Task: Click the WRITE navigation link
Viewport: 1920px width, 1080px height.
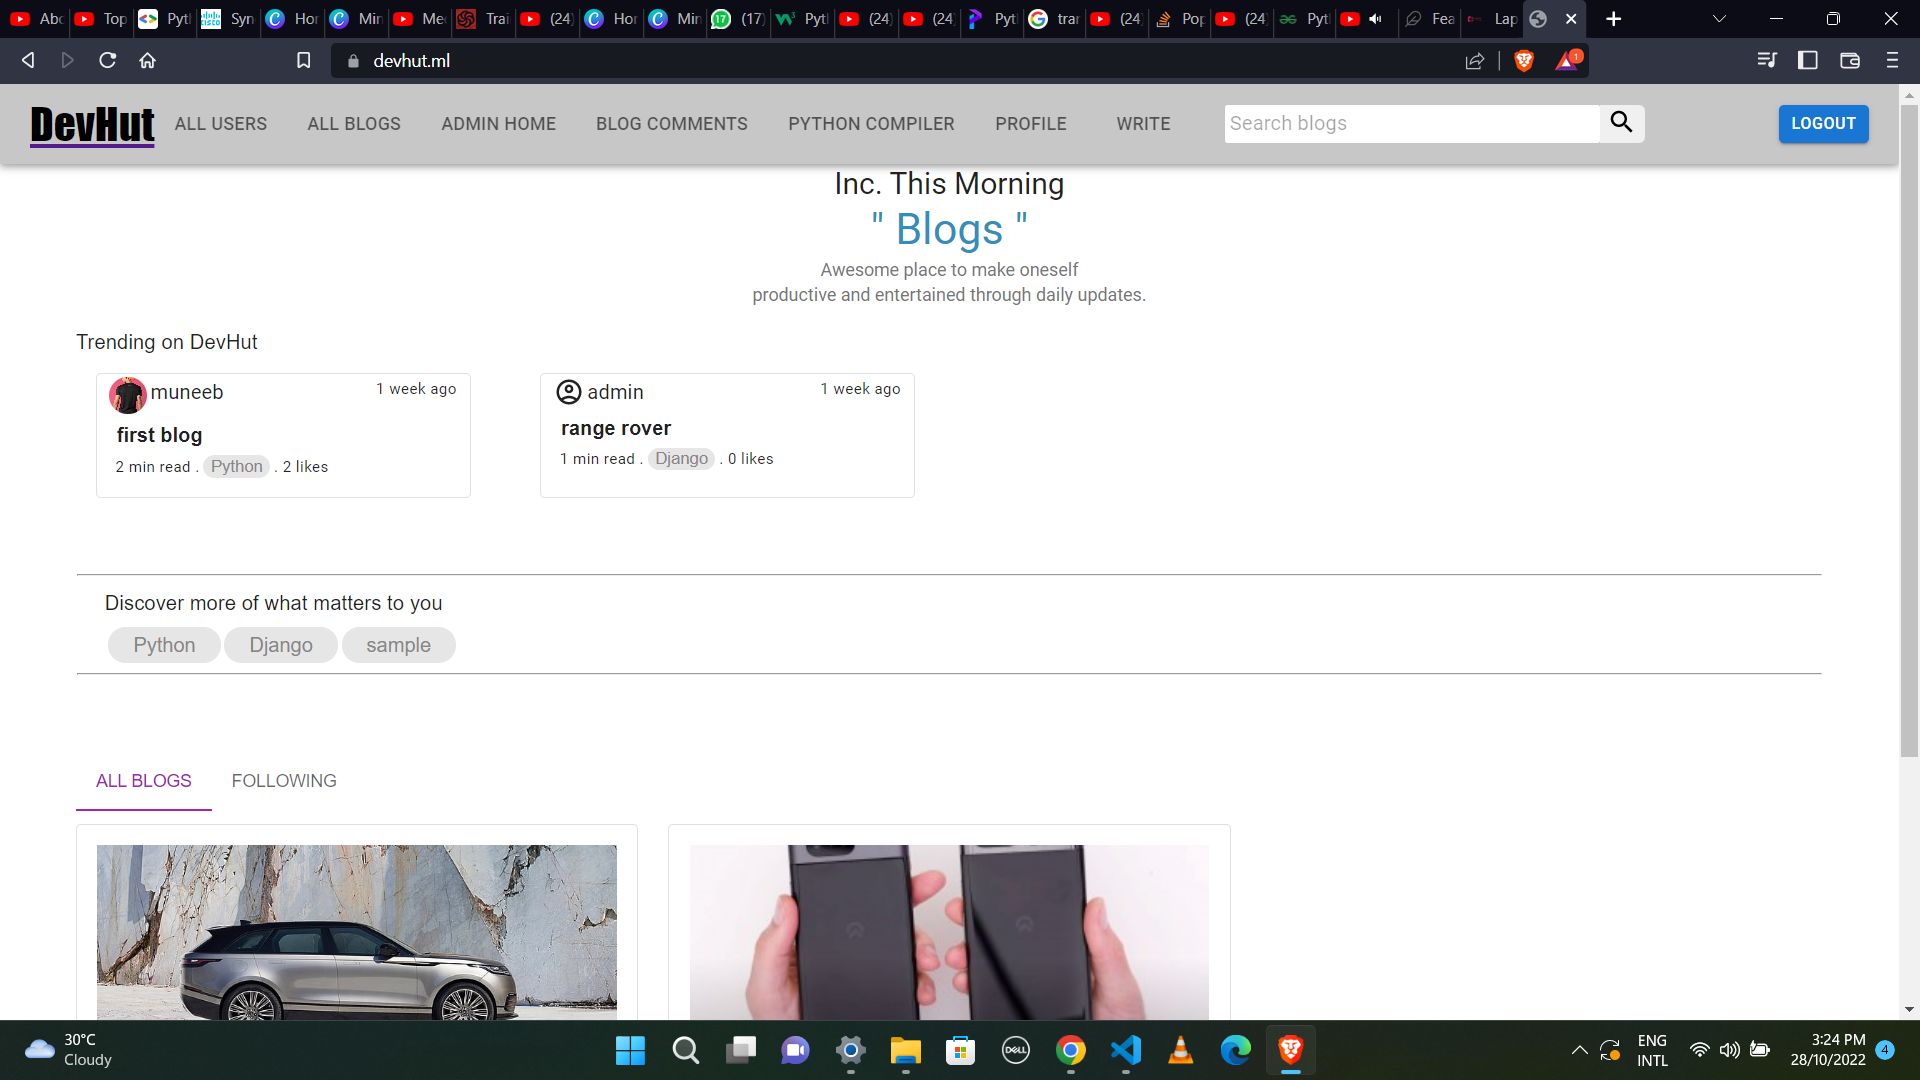Action: click(x=1143, y=123)
